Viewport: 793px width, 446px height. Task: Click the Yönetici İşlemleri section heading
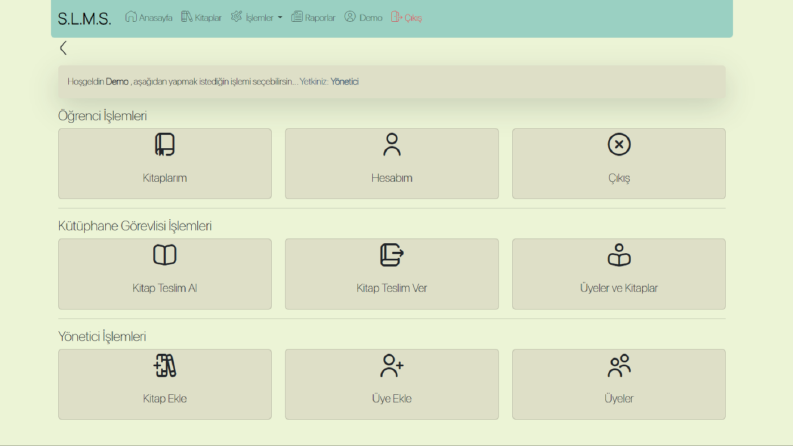point(102,336)
